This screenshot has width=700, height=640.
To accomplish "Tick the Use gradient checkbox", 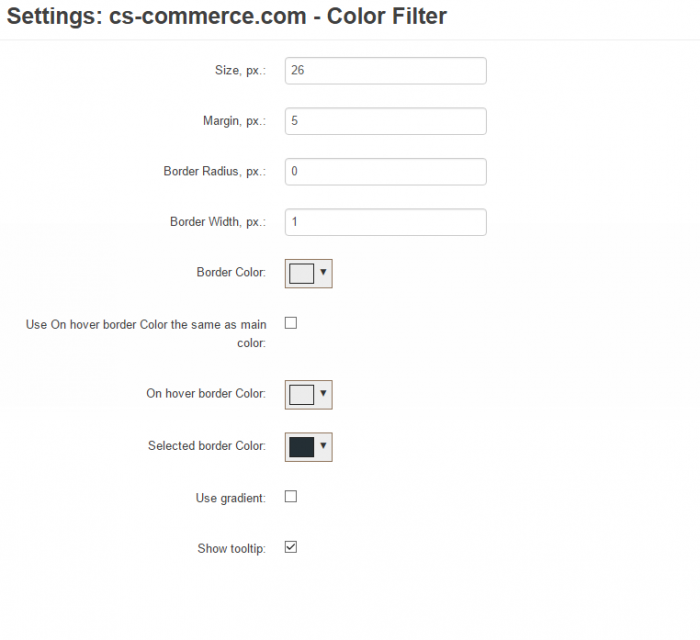I will pyautogui.click(x=291, y=496).
